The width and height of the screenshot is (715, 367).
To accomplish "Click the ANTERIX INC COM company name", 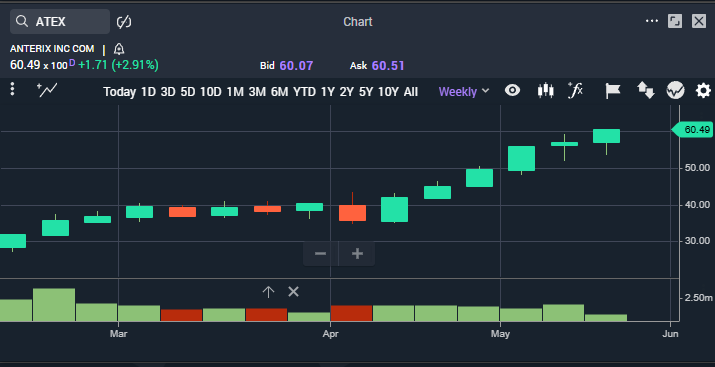I will [52, 49].
